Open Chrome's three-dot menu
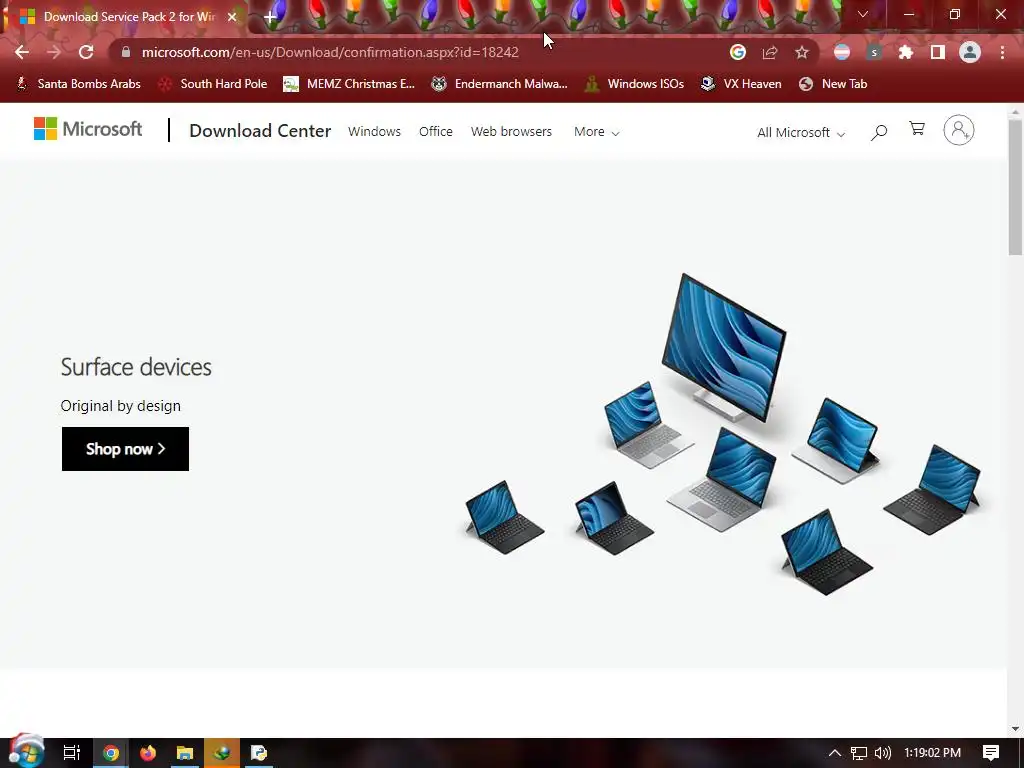 pyautogui.click(x=1002, y=52)
